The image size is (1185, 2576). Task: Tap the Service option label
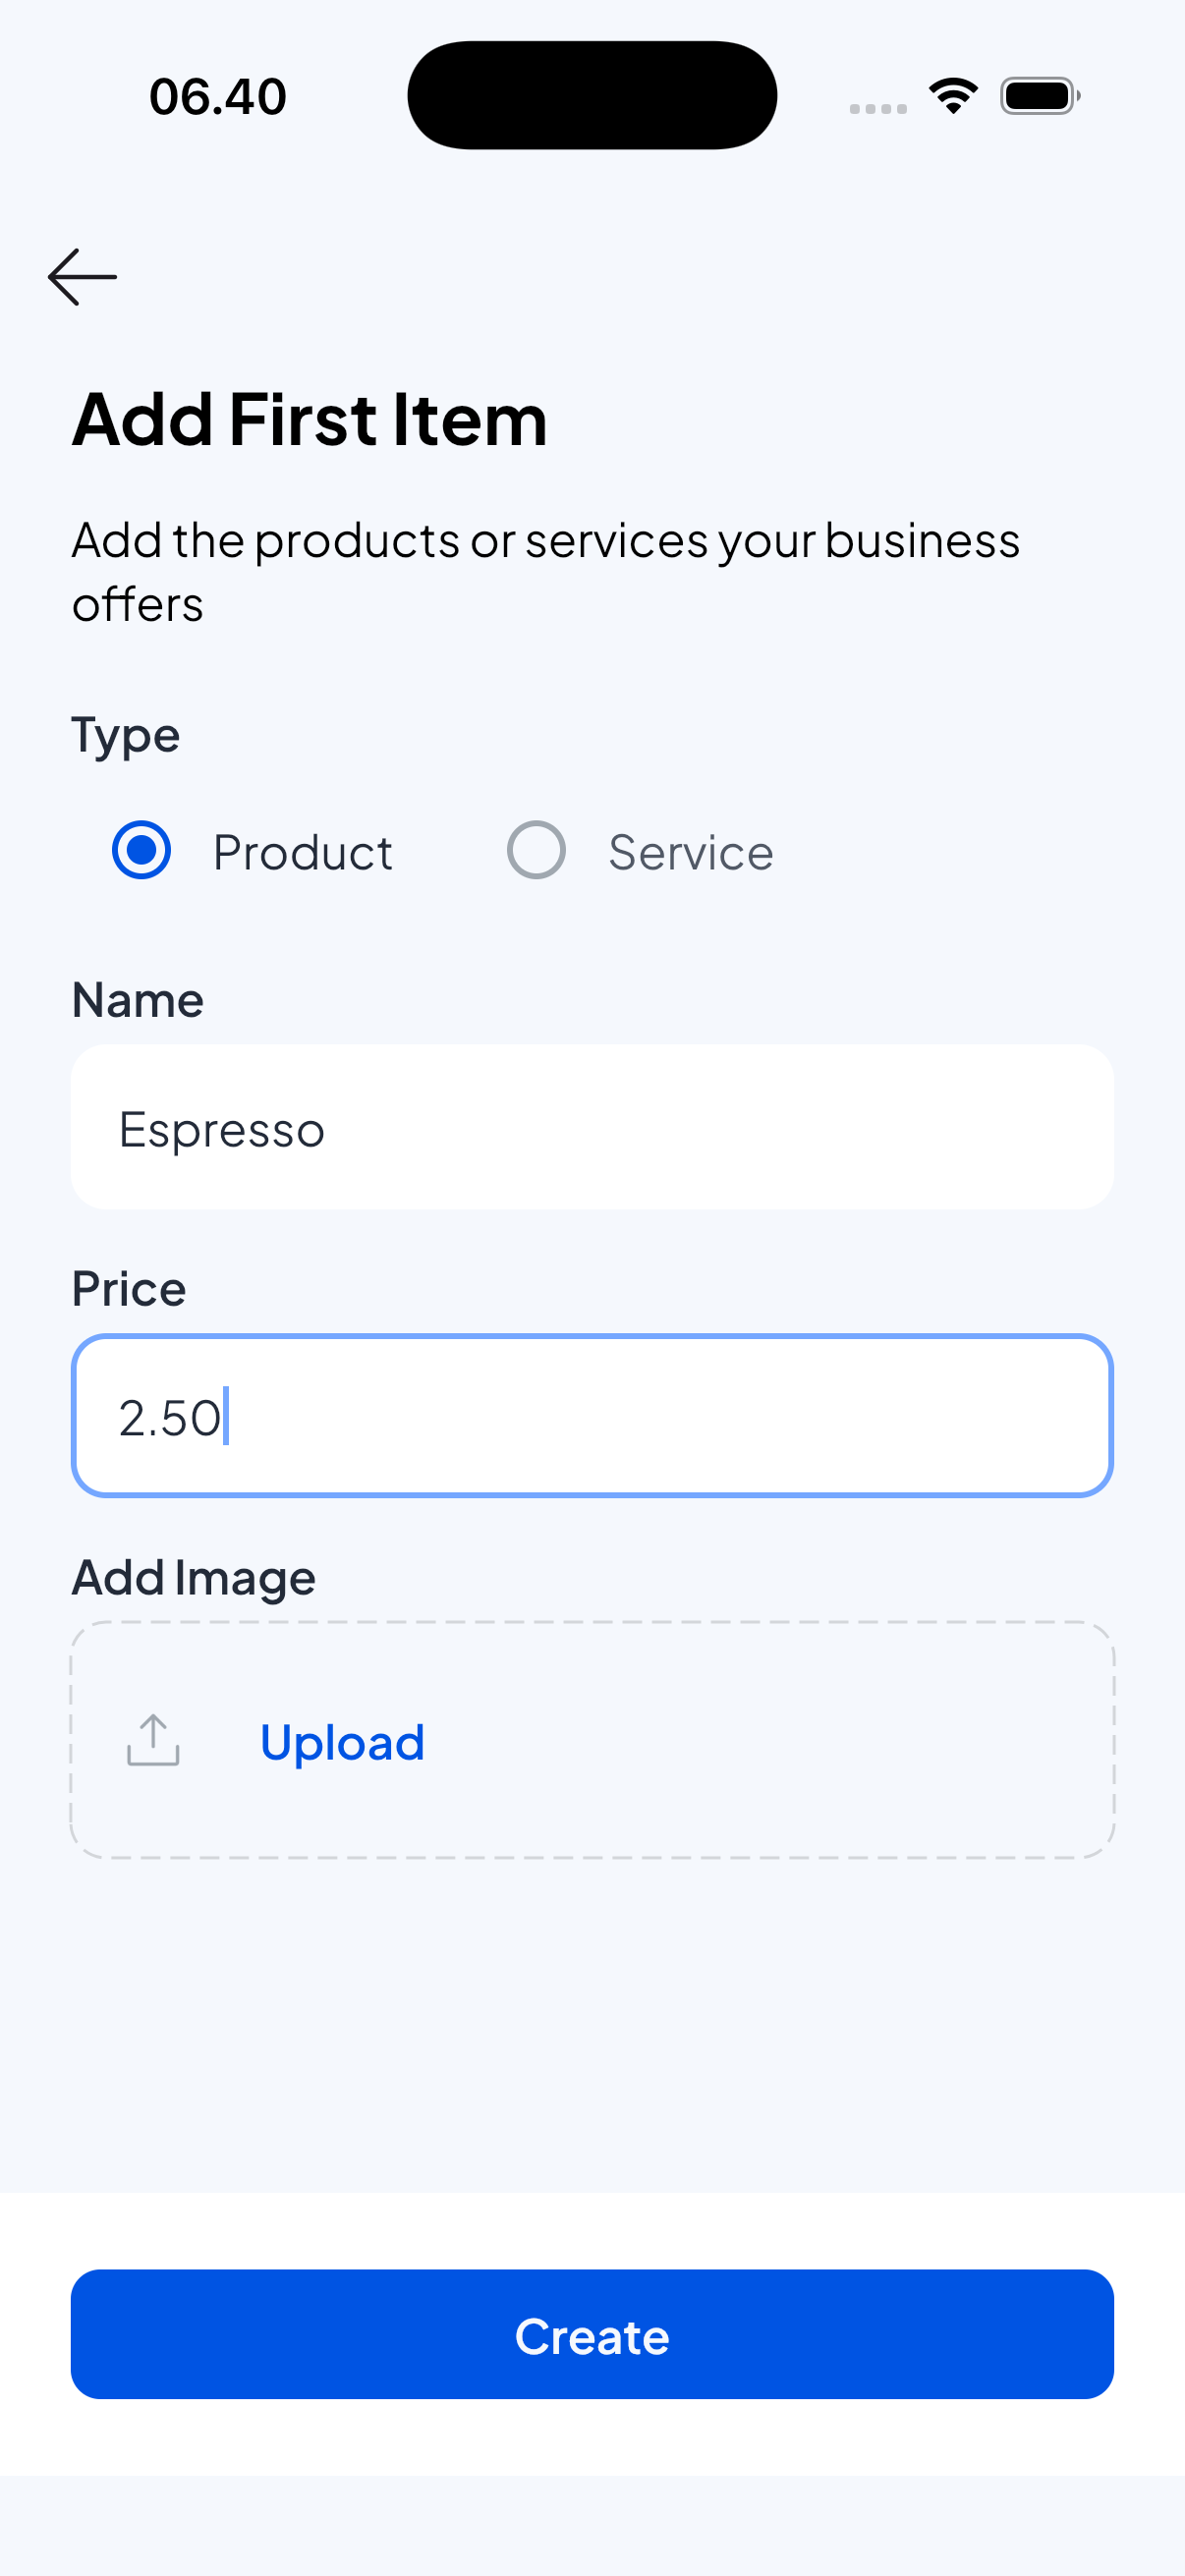(690, 853)
